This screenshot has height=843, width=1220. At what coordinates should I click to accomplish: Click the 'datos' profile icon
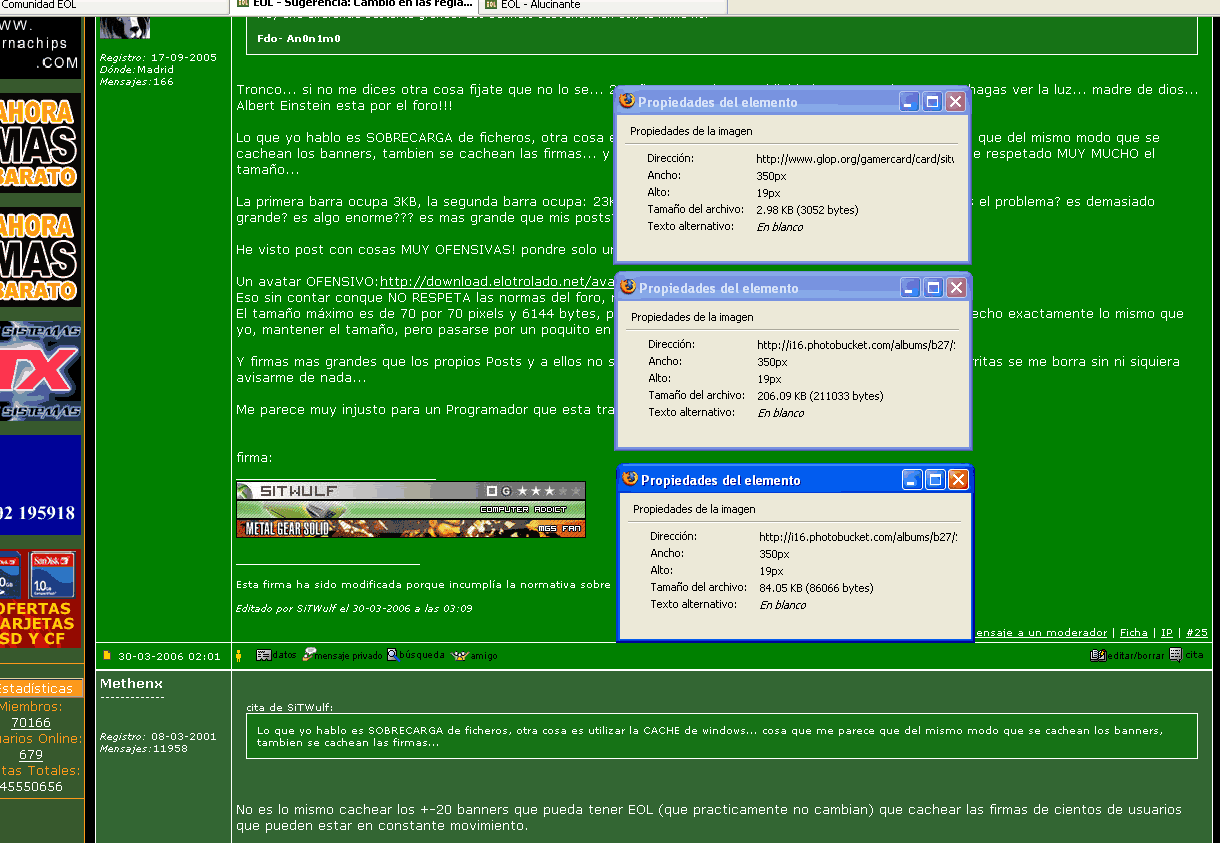tap(264, 656)
